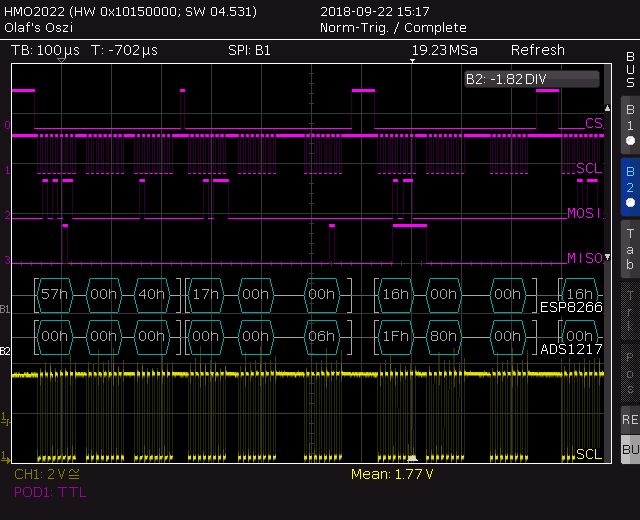Select the 57h decoded byte on ESP8266 bus
The image size is (640, 520).
point(55,294)
